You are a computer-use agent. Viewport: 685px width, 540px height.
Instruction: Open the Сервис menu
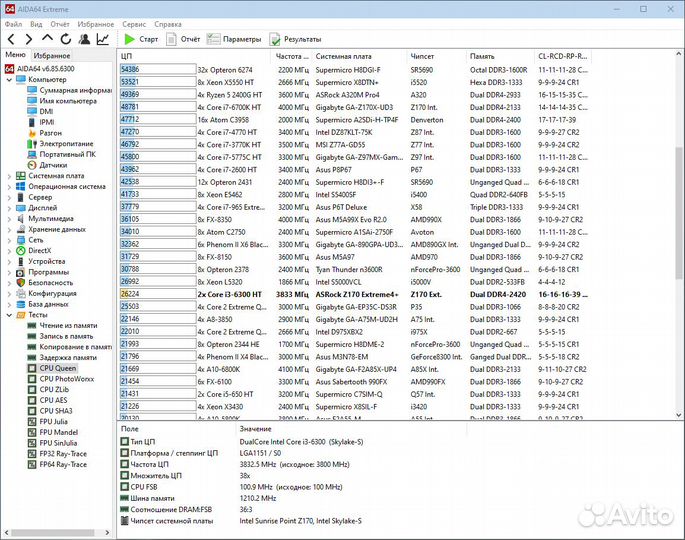(133, 23)
